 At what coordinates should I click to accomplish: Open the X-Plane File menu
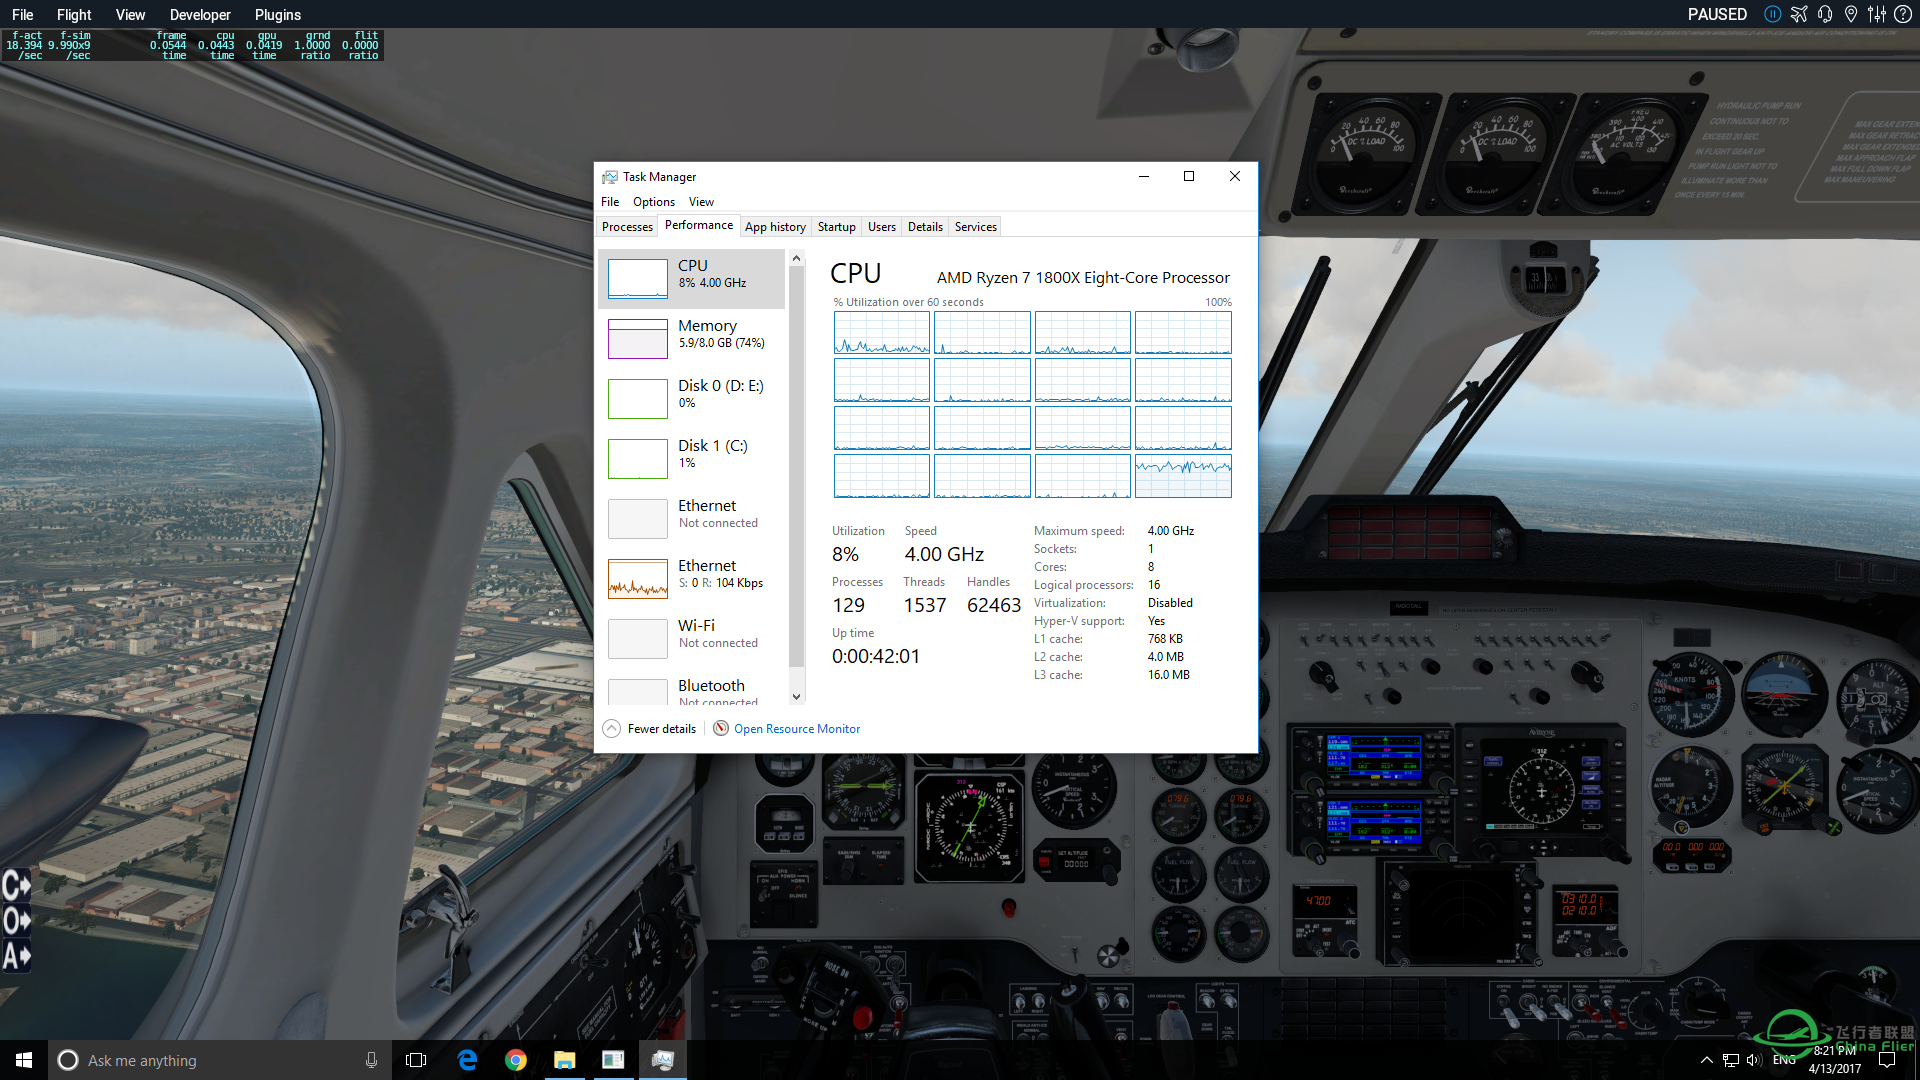22,14
